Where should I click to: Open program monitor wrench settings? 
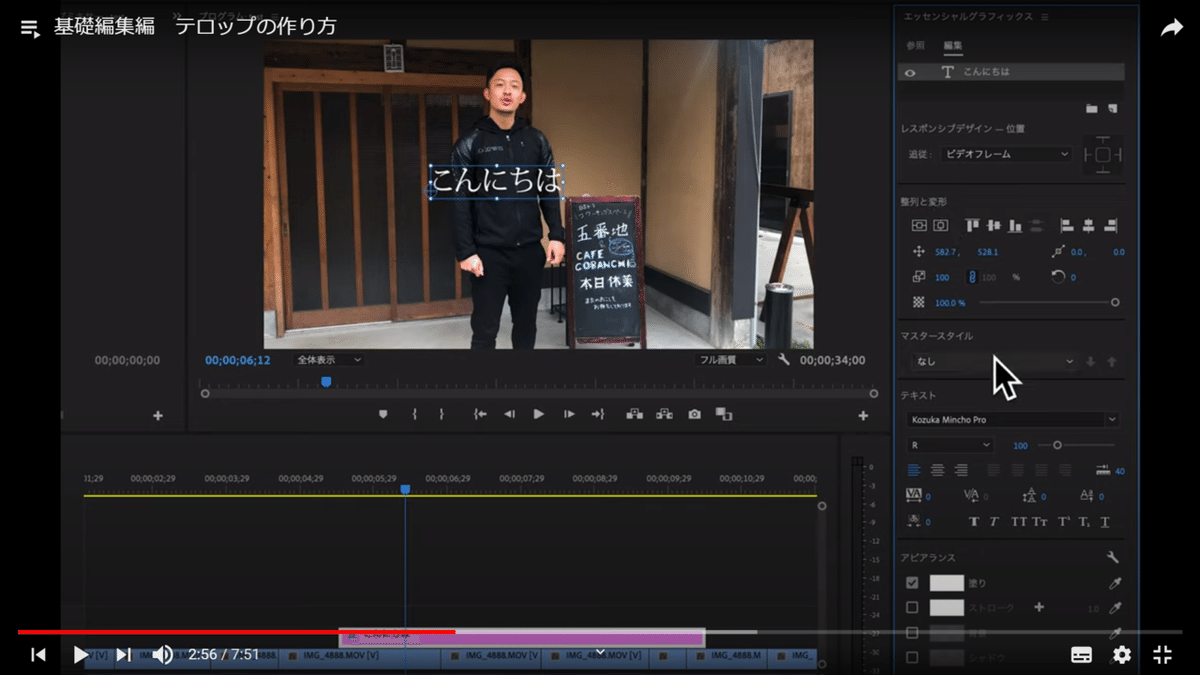(x=784, y=360)
